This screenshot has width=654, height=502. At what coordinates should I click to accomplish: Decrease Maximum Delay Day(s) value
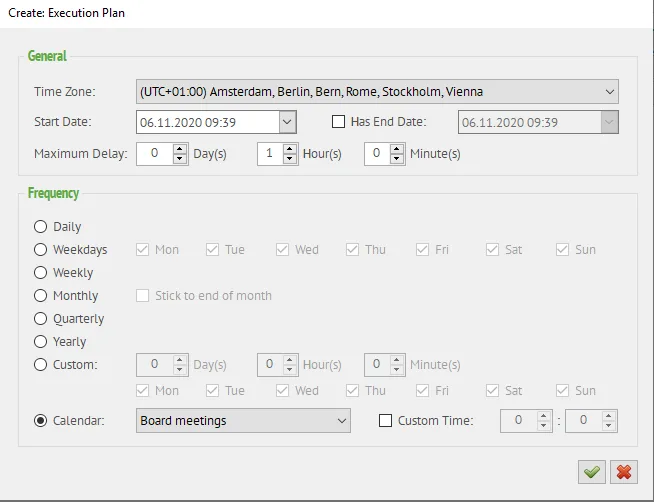[x=180, y=159]
